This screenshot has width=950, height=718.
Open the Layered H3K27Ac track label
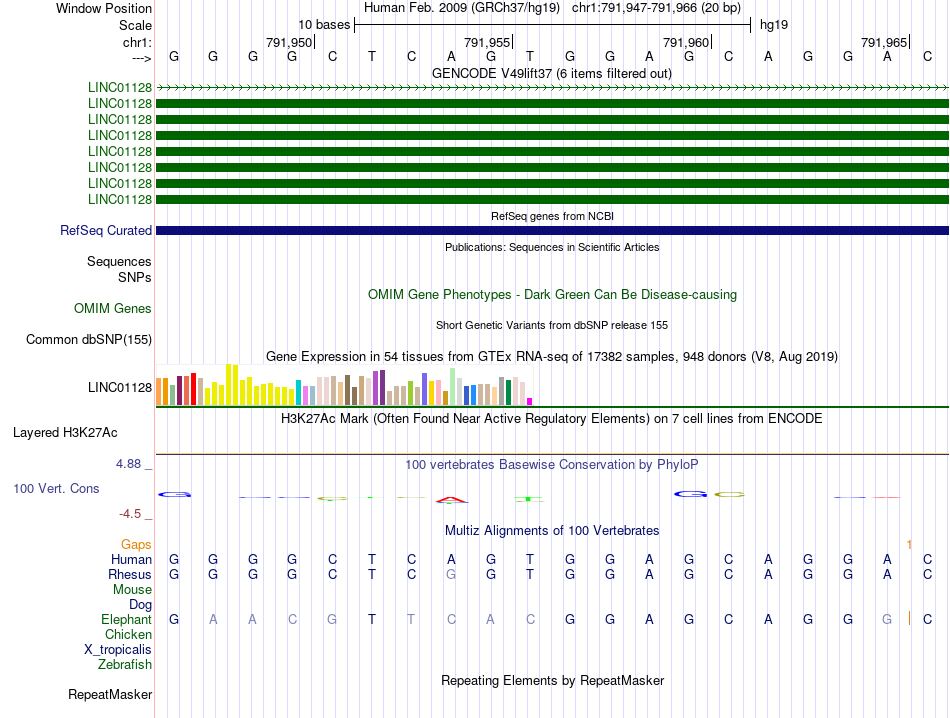(65, 433)
